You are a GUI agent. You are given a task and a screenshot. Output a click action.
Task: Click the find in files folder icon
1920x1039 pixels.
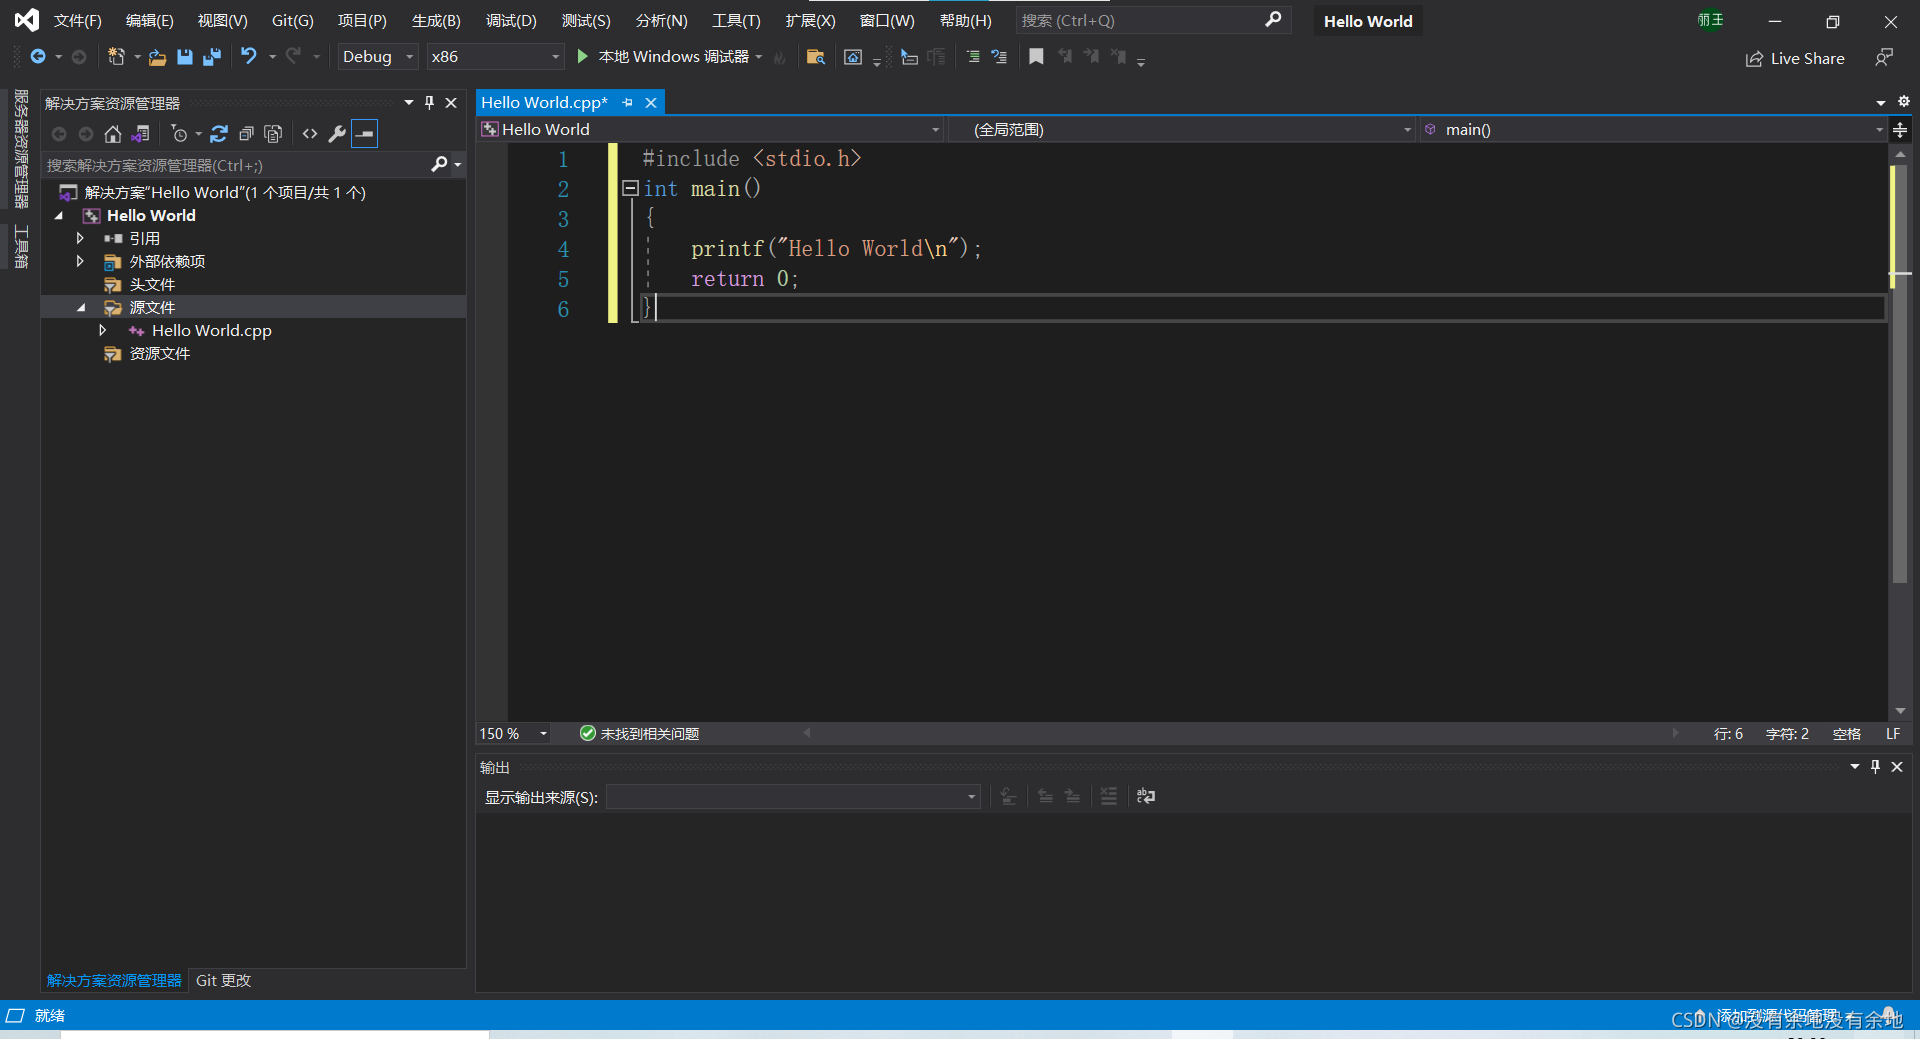click(x=815, y=57)
